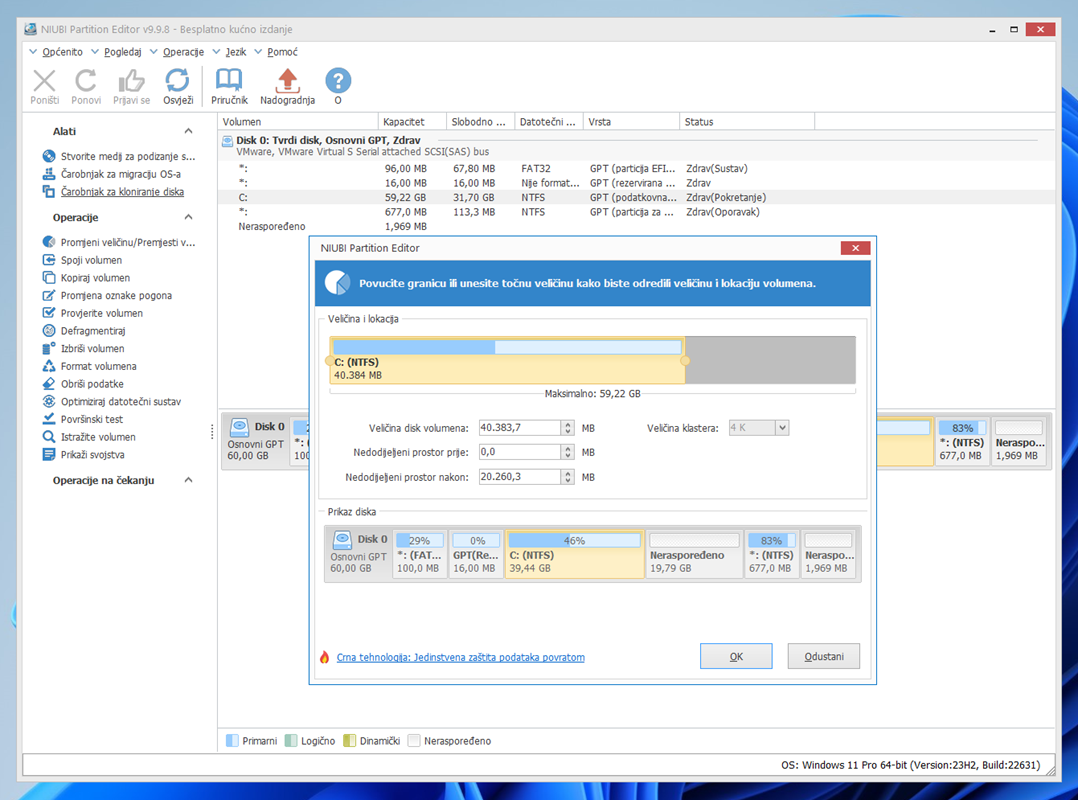Open the Crna tehnologija link
Viewport: 1078px width, 800px height.
pyautogui.click(x=460, y=657)
